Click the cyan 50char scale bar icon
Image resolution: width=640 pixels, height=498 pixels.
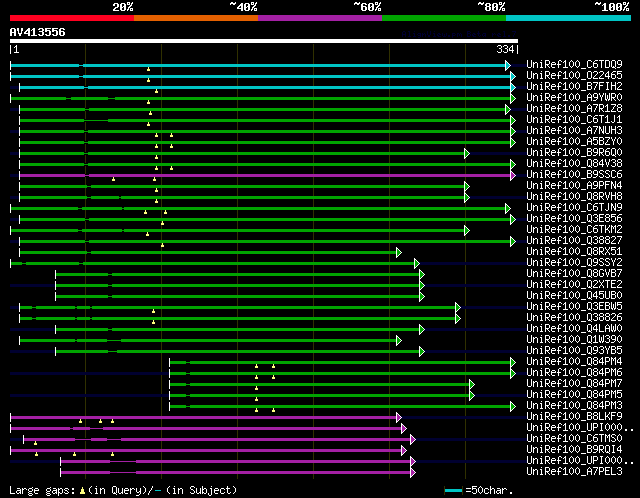tap(454, 491)
